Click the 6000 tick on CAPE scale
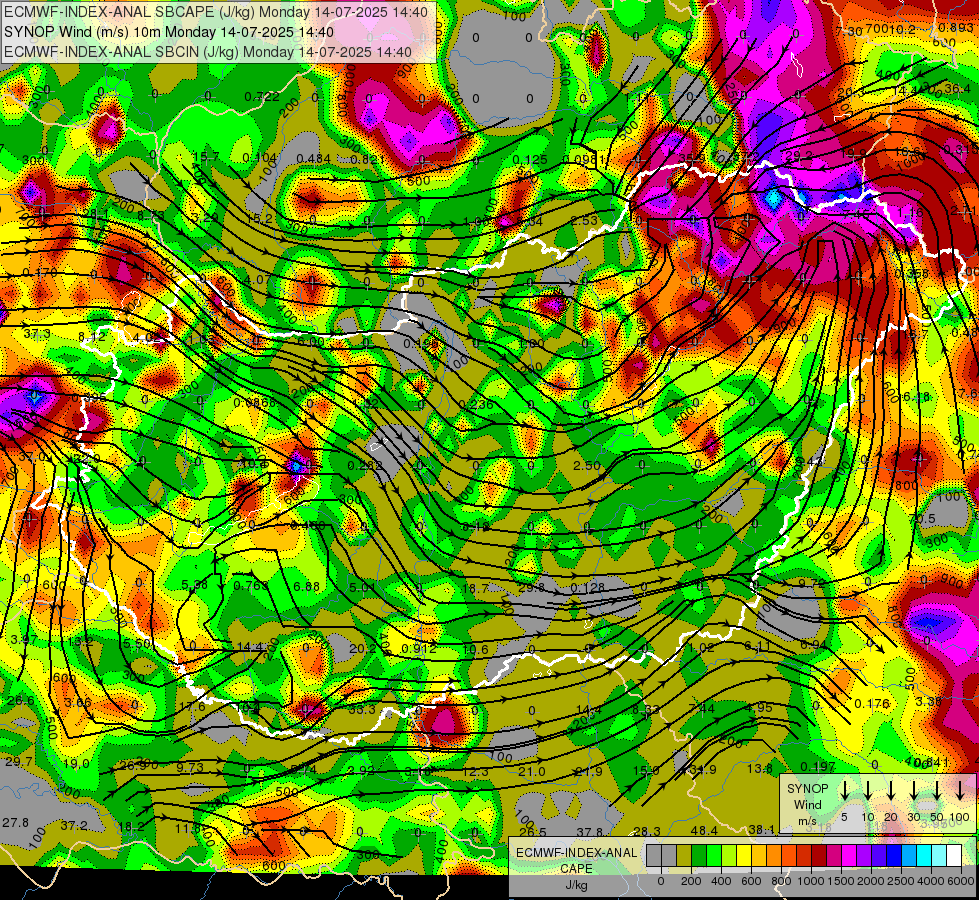Viewport: 979px width, 900px height. (962, 881)
